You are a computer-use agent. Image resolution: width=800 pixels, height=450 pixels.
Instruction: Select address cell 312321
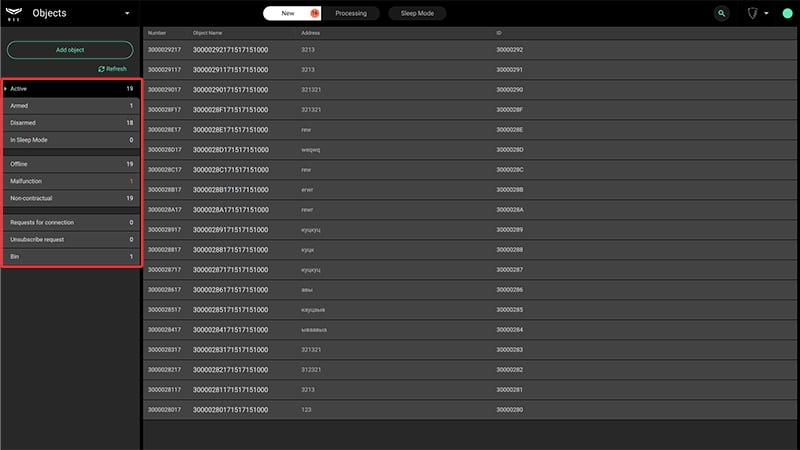(311, 370)
